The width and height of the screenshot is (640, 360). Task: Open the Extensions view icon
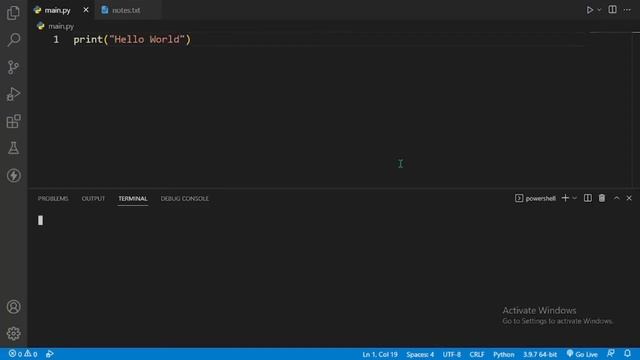13,121
